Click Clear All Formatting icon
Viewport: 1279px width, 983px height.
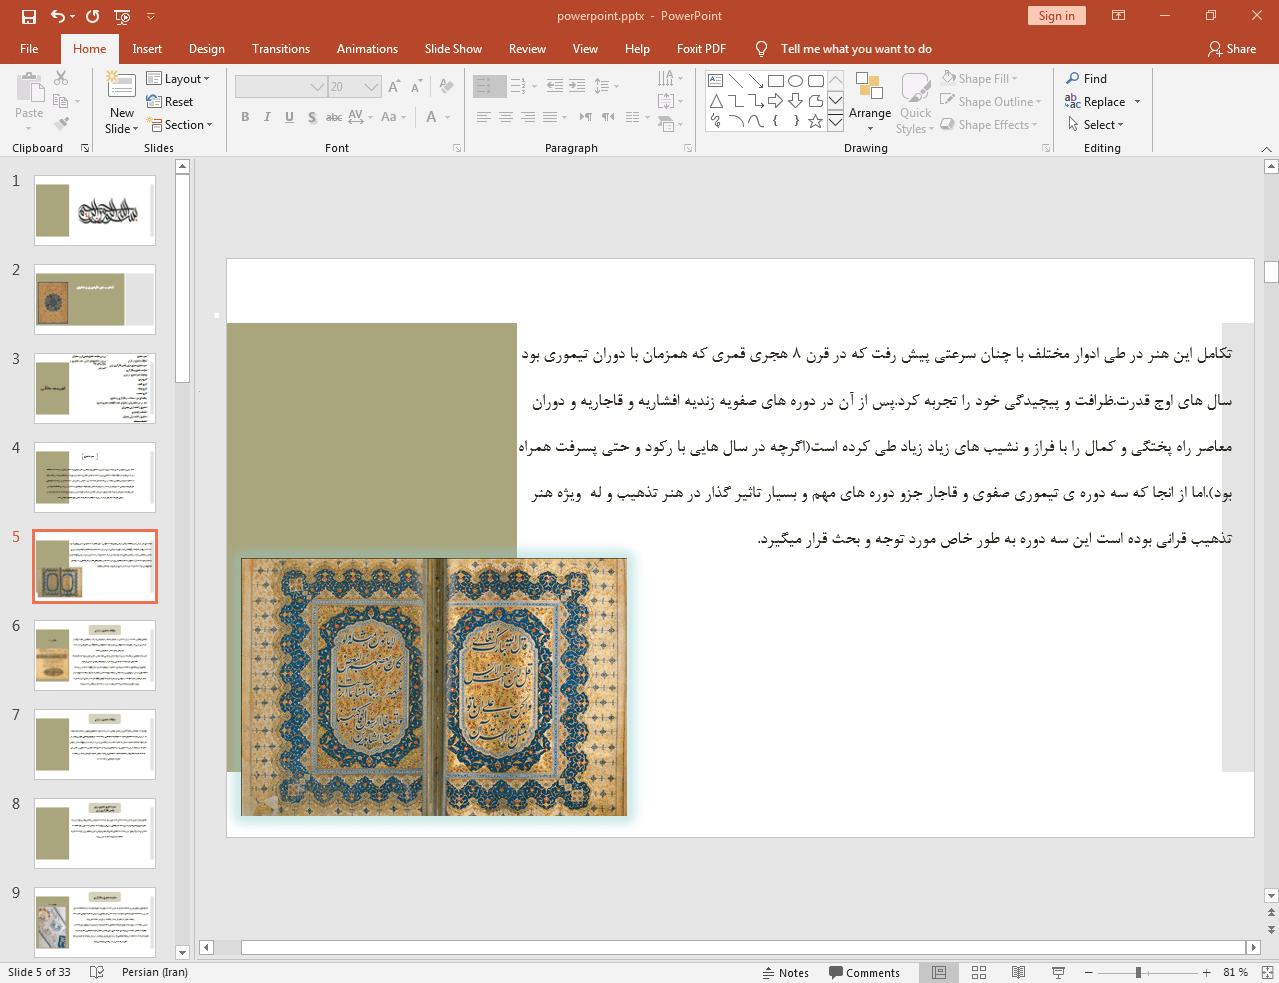(446, 87)
